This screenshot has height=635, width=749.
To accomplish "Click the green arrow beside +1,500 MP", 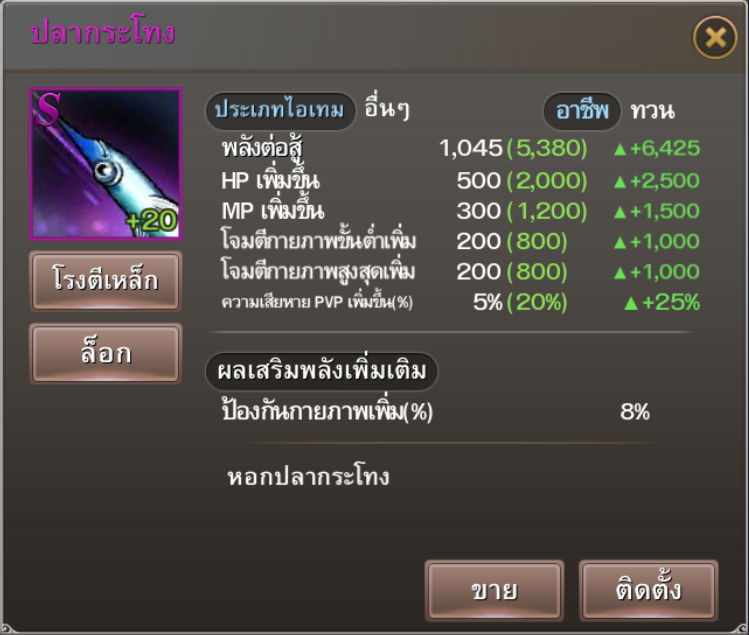I will coord(620,212).
